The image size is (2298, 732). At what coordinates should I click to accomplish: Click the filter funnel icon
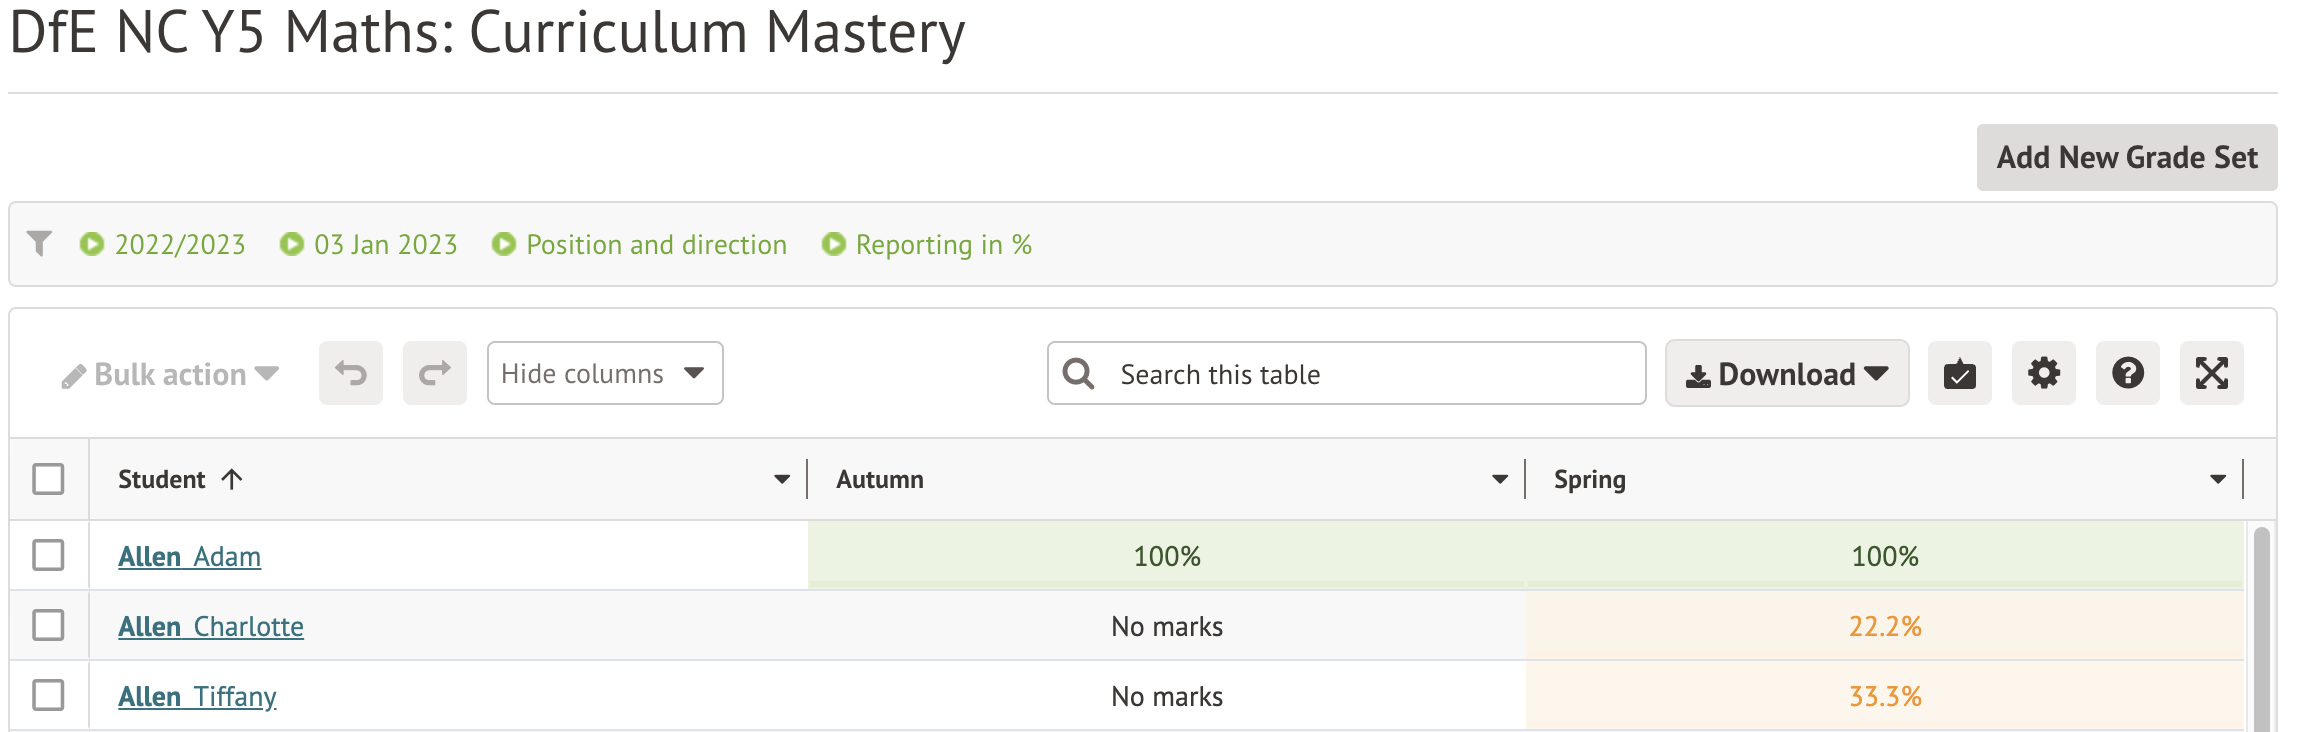[40, 244]
